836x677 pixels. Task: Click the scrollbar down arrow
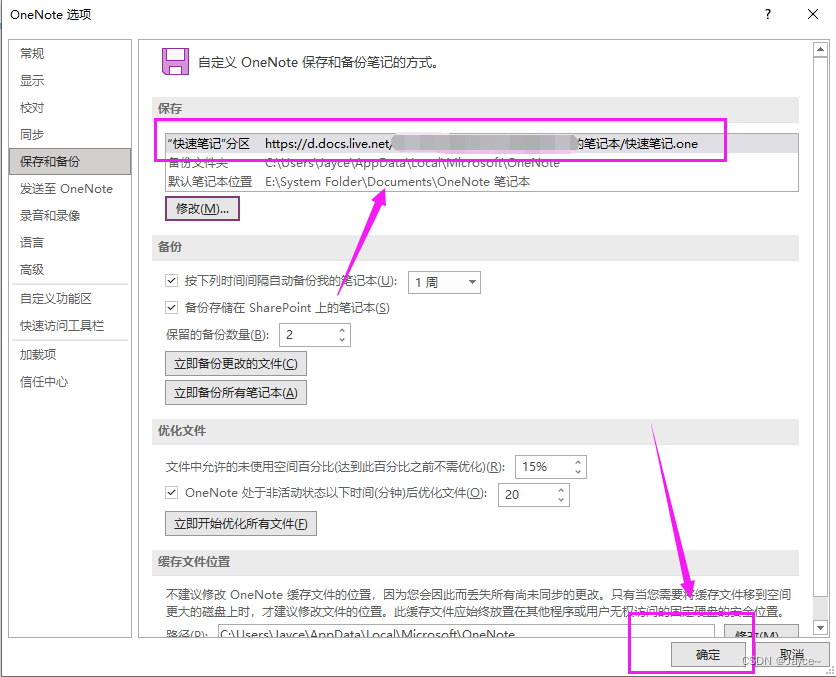pos(821,627)
